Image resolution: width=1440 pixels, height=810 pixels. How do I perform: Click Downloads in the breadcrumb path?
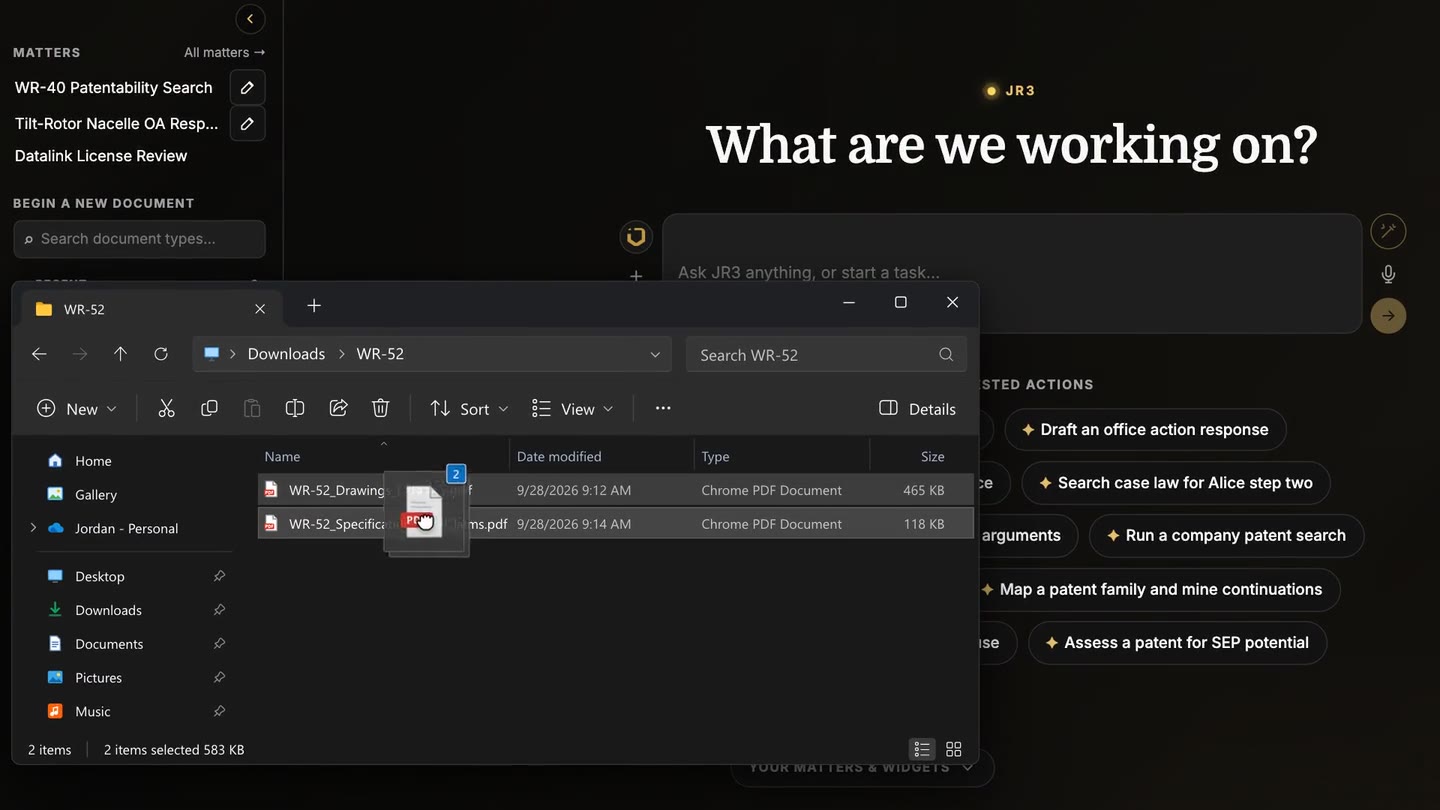click(x=286, y=354)
